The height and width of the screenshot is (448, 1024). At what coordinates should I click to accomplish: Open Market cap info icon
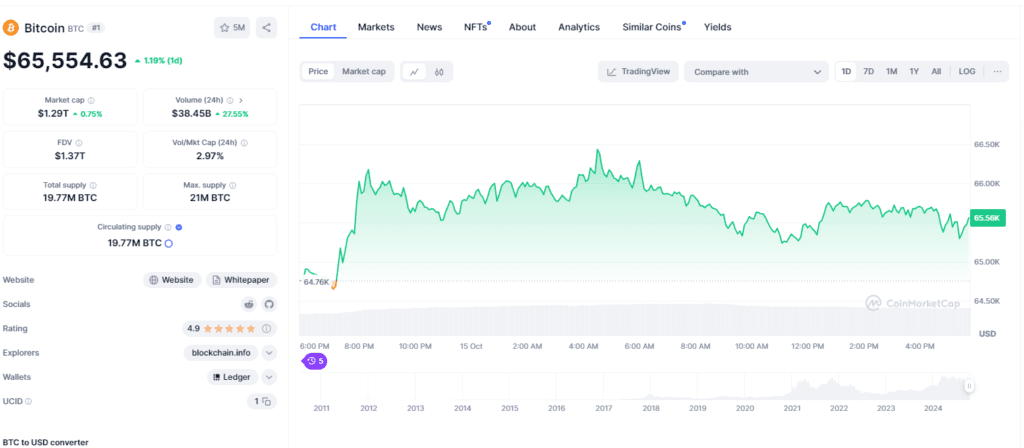pos(91,101)
